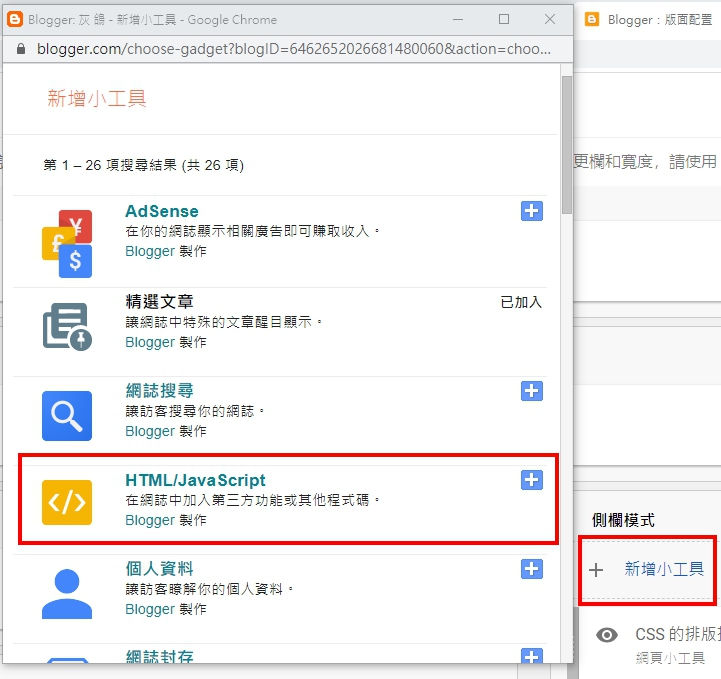
Task: Click the HTML/JavaScript description text
Action: [x=252, y=500]
